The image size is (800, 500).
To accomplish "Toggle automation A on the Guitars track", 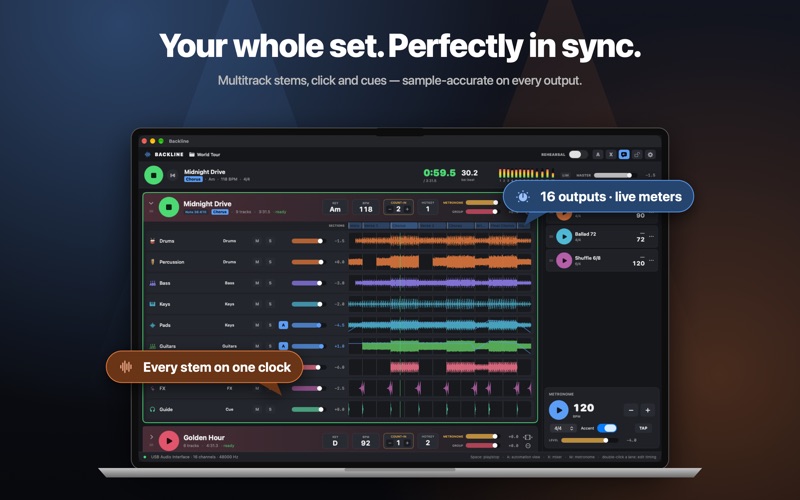I will (283, 346).
